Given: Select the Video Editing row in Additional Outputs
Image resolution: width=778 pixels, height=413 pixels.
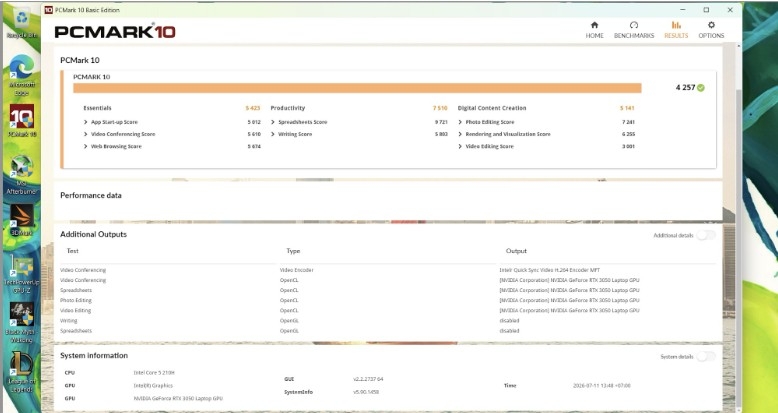Looking at the screenshot, I should (x=388, y=311).
